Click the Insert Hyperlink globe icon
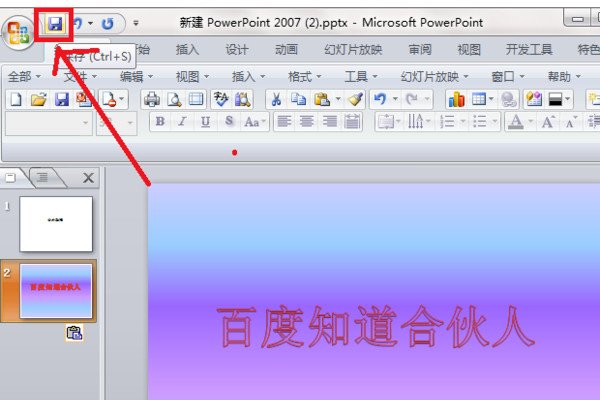Viewport: 600px width, 400px height. coord(509,100)
